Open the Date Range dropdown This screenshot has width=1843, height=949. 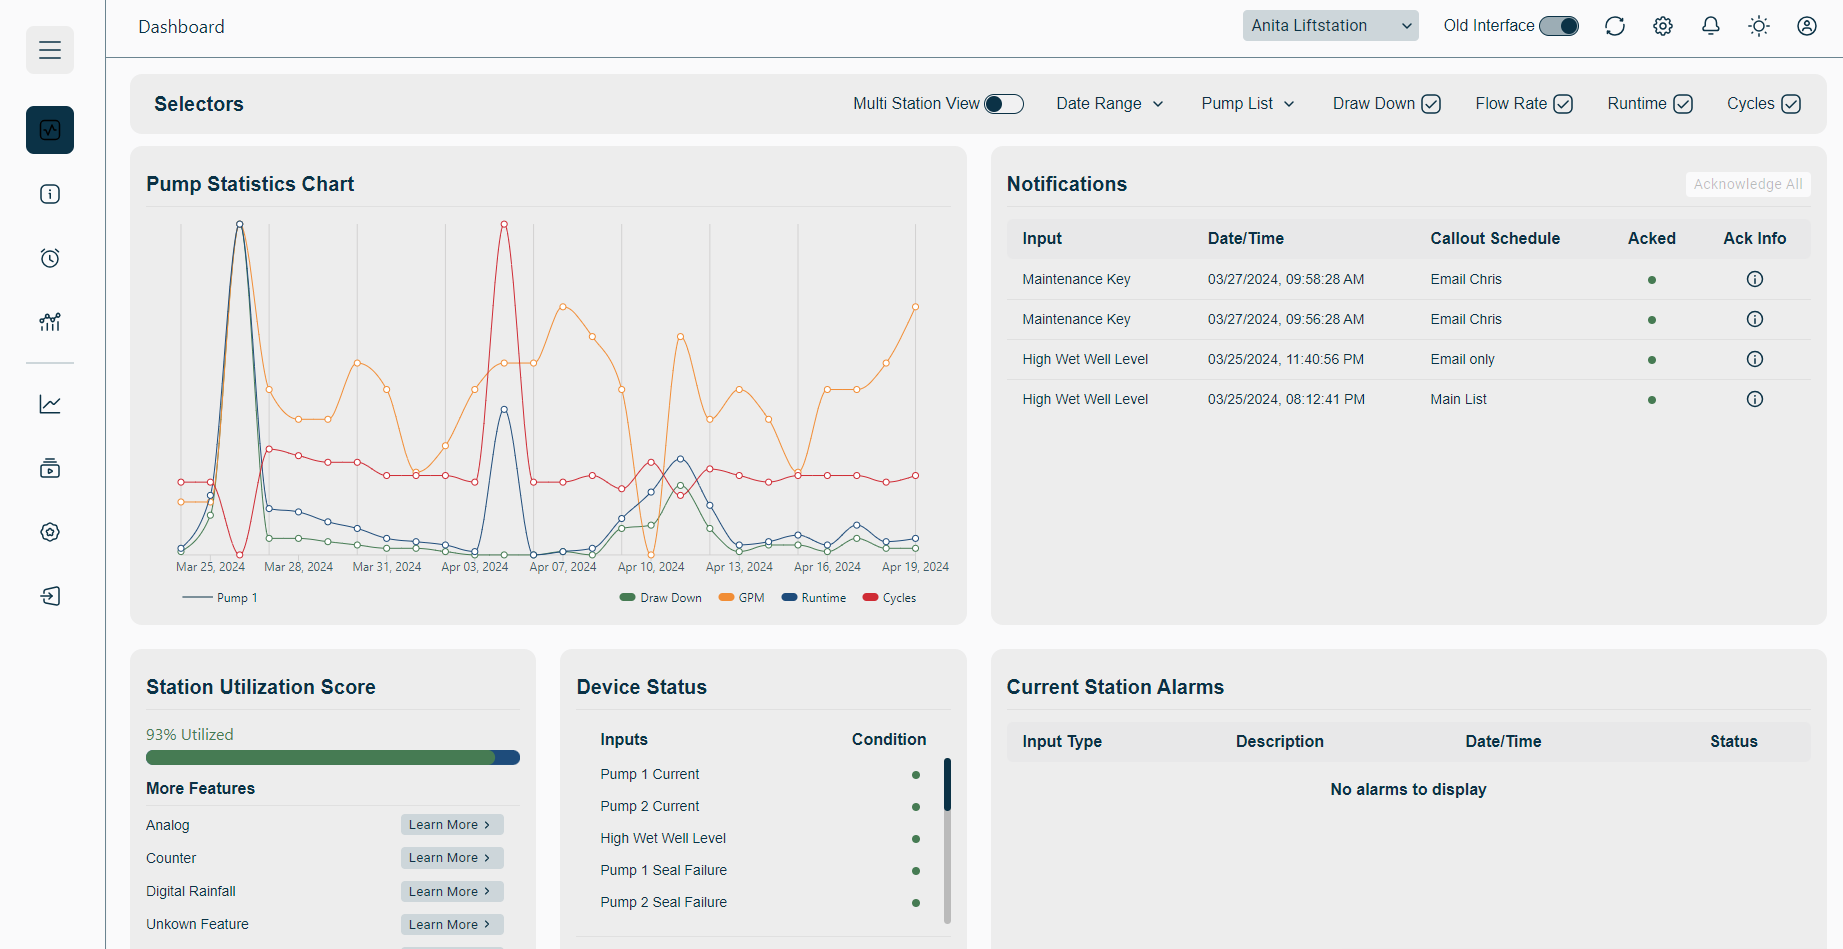(1109, 103)
